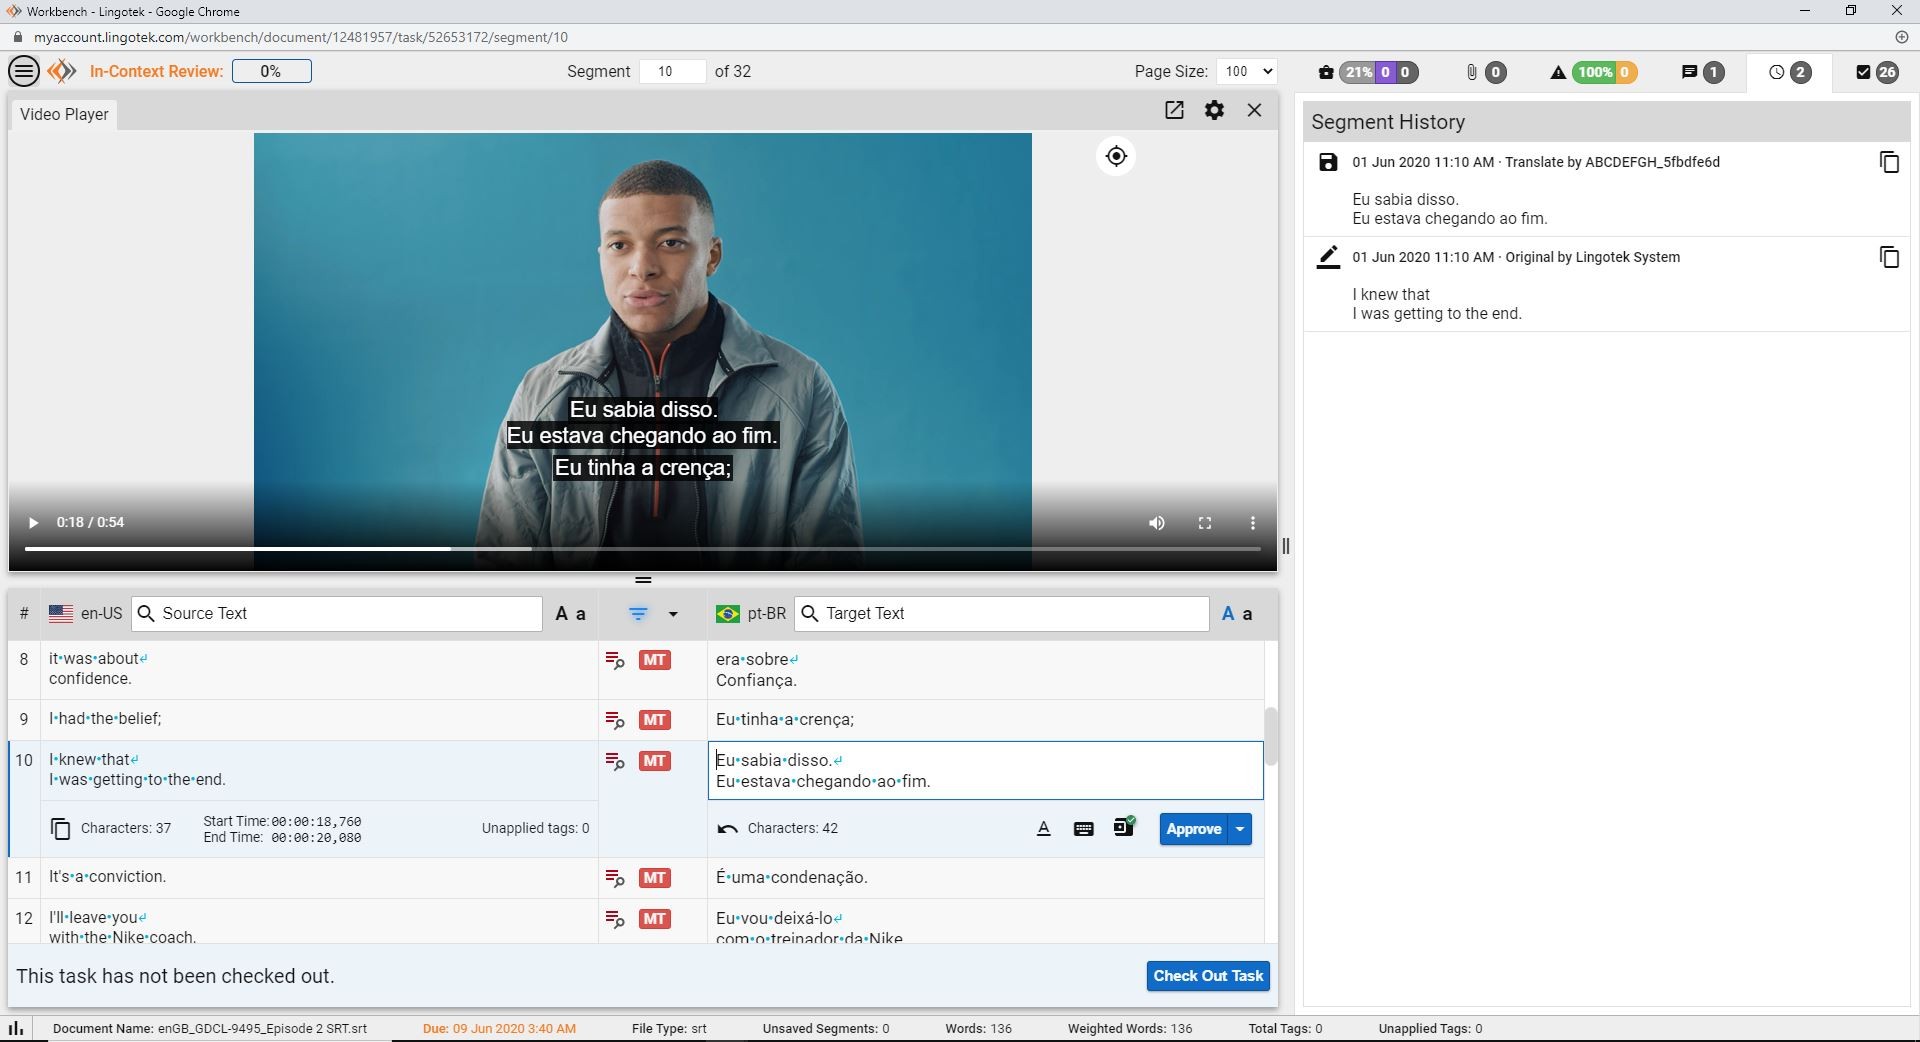Expand the Approve button dropdown arrow
The image size is (1920, 1042).
1240,829
